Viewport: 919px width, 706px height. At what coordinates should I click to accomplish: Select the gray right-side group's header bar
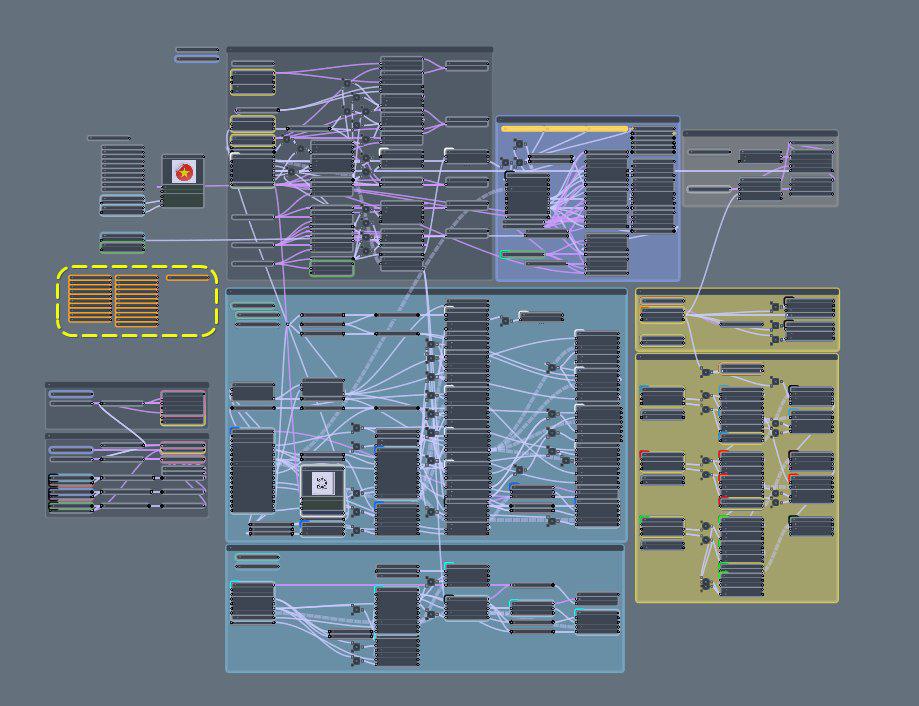point(760,134)
